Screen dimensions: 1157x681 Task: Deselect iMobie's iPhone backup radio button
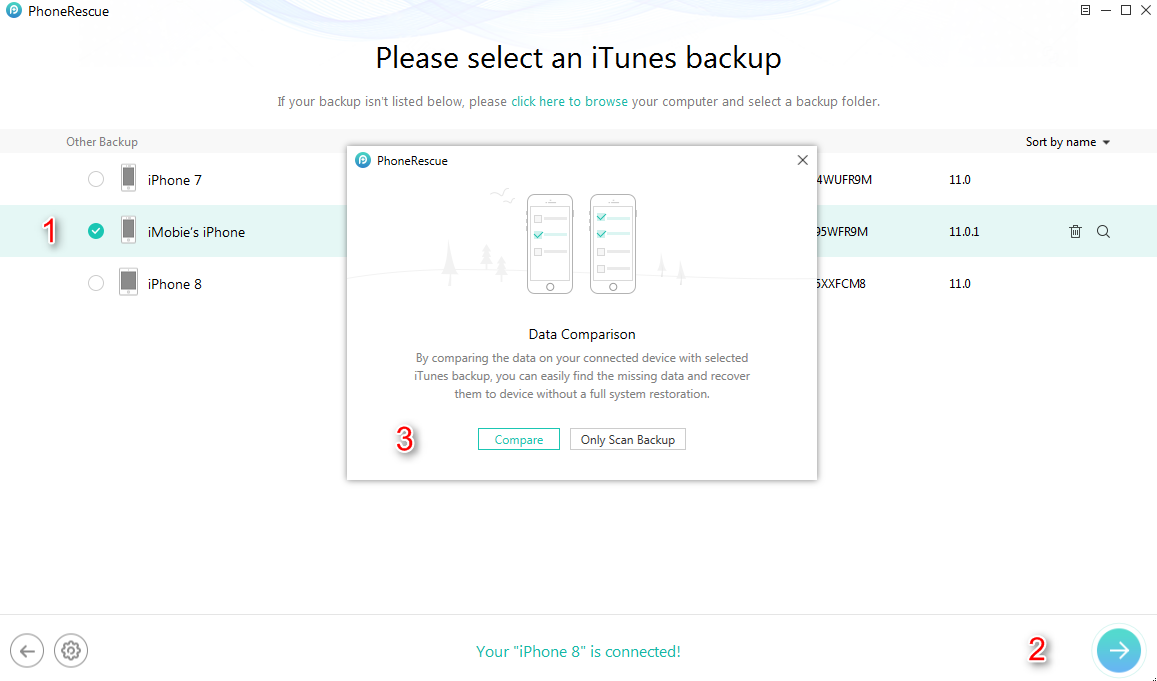click(x=96, y=231)
